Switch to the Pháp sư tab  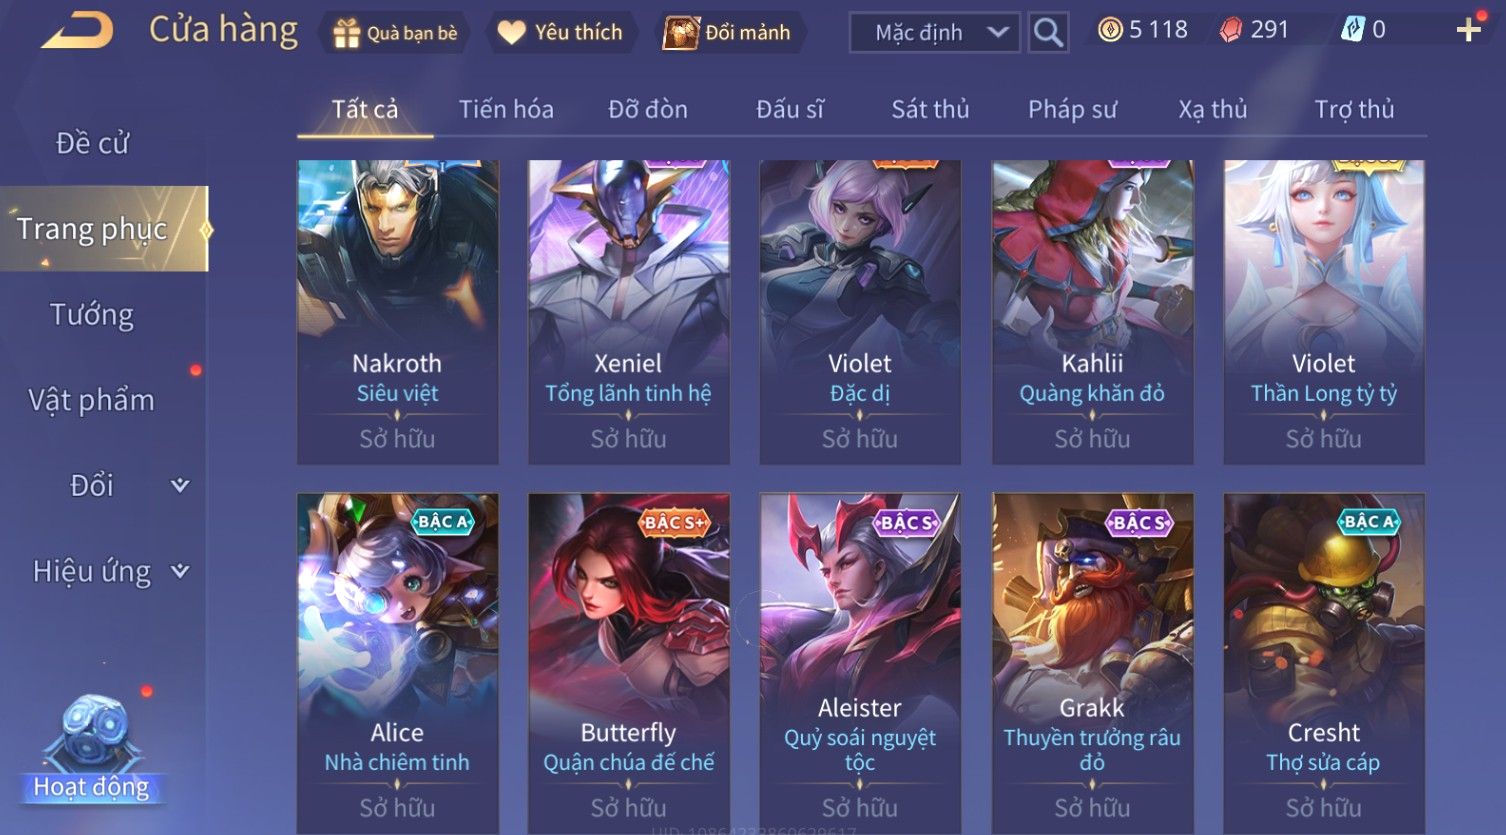(1072, 109)
